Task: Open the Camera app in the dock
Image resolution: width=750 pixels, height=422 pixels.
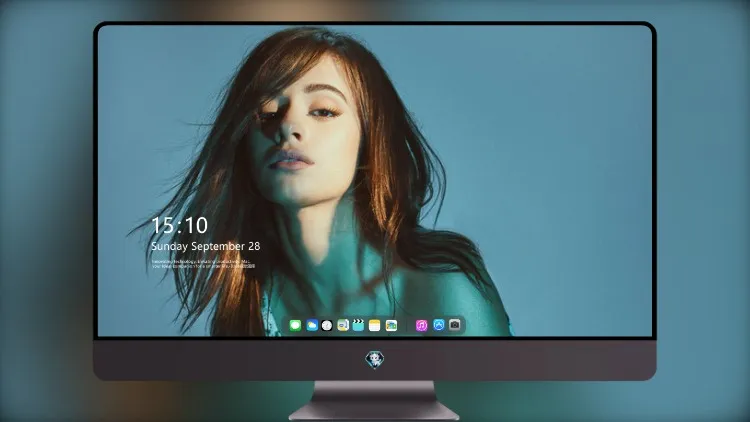Action: point(455,325)
